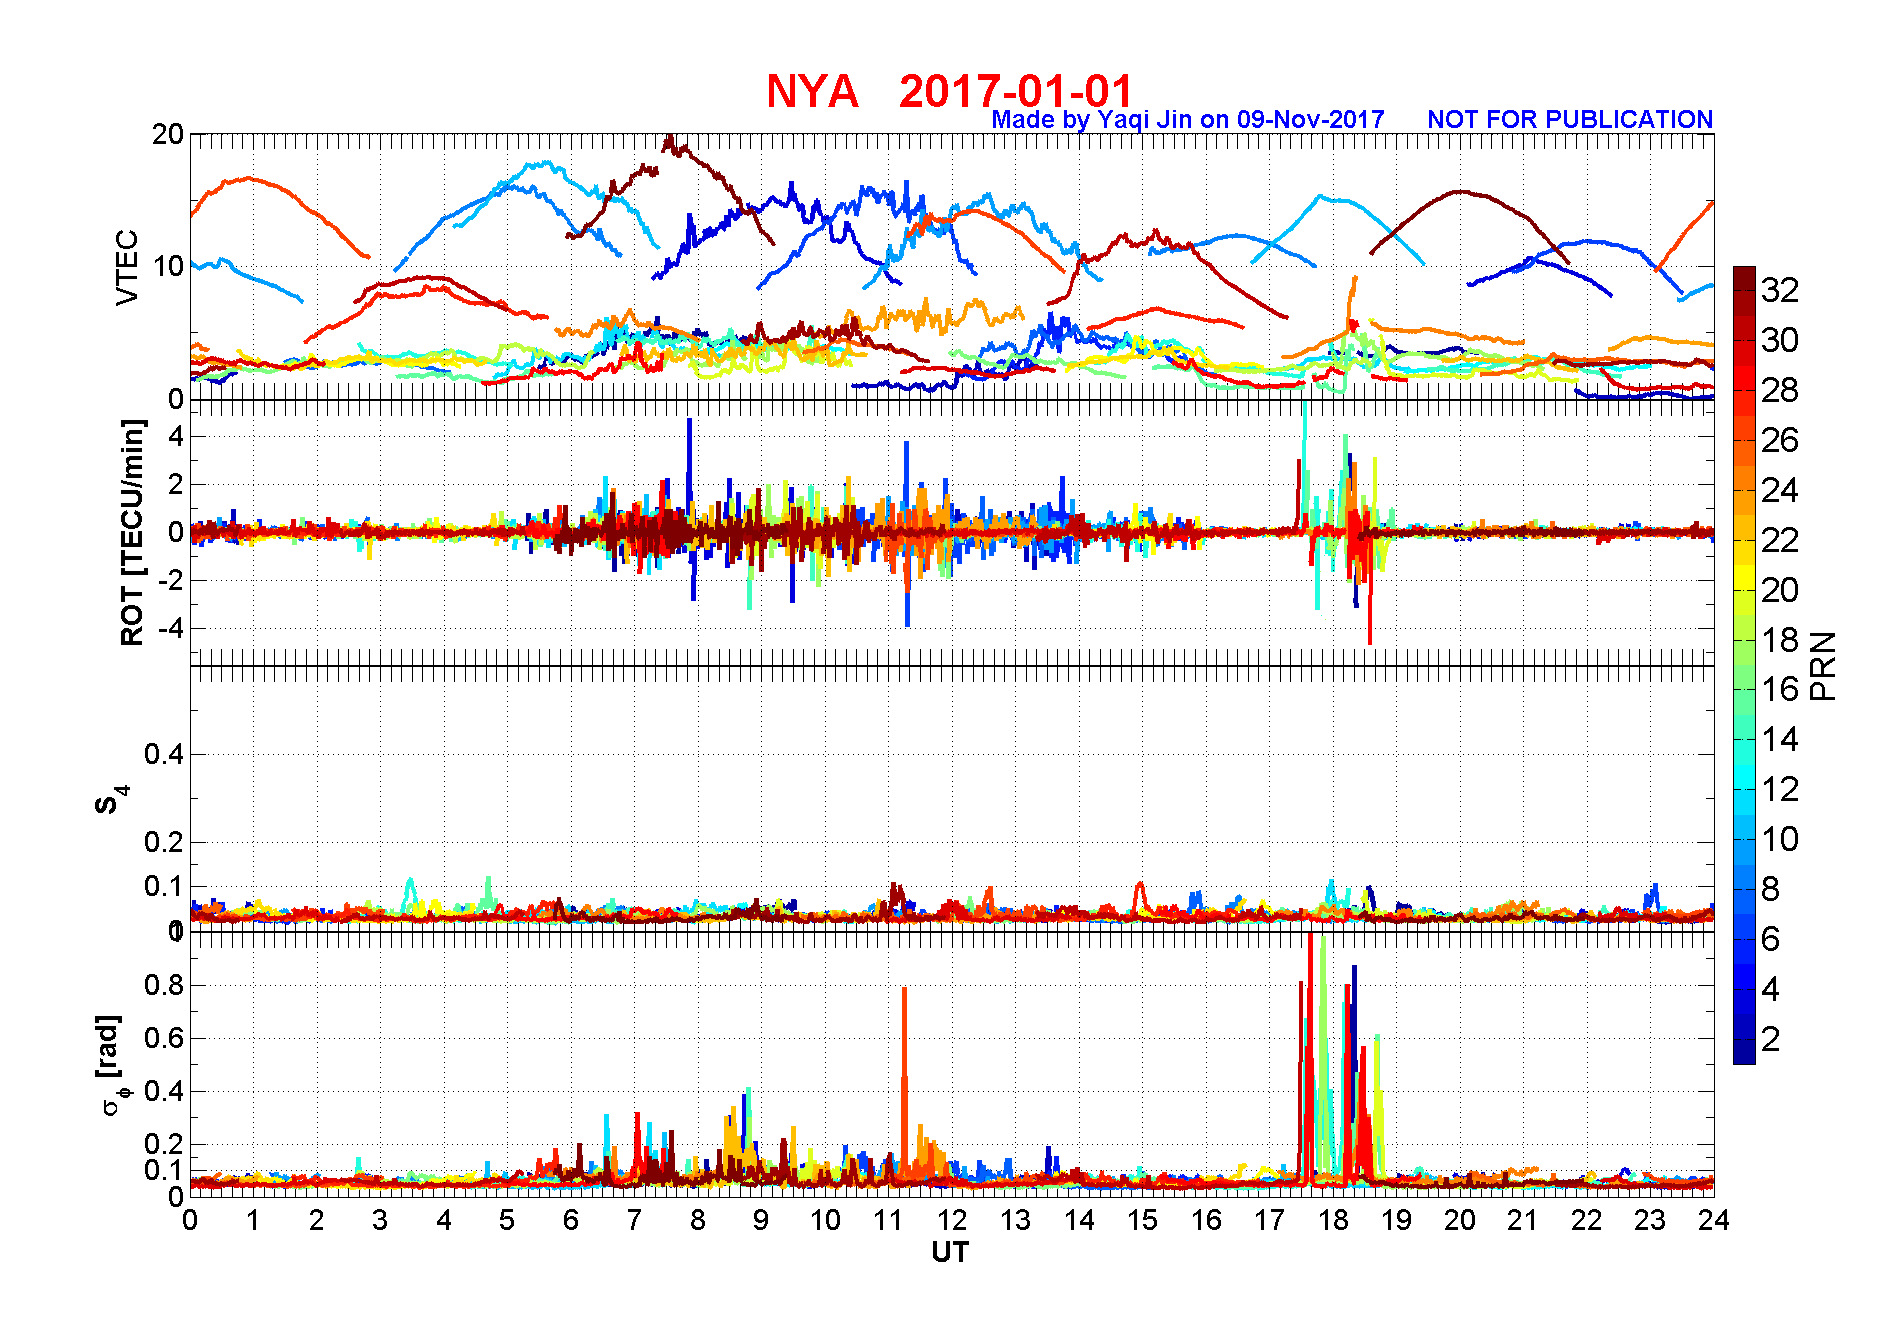Click colorbar tick label 6
Screen dimensions: 1904x1330
[1771, 939]
